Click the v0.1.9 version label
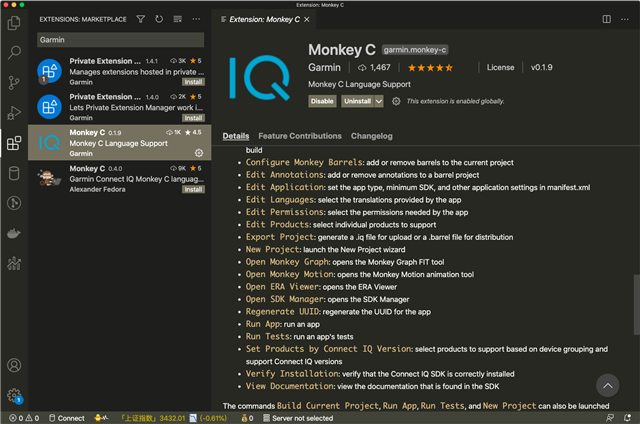This screenshot has height=424, width=640. click(541, 68)
